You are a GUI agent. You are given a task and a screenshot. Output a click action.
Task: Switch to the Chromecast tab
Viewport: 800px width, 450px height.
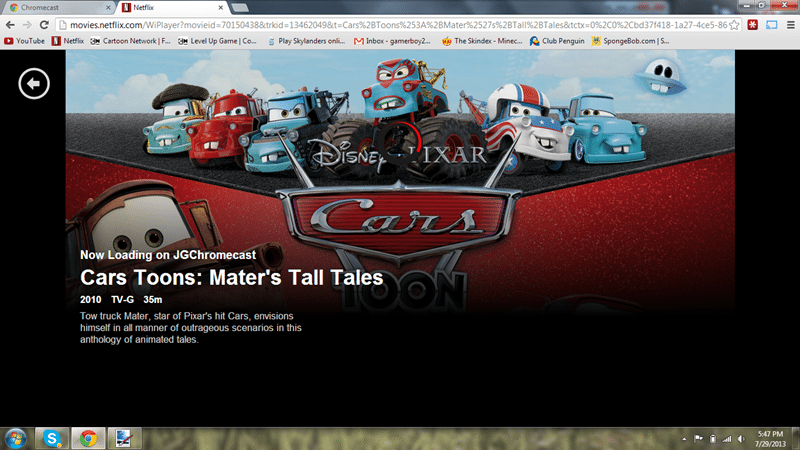[60, 8]
